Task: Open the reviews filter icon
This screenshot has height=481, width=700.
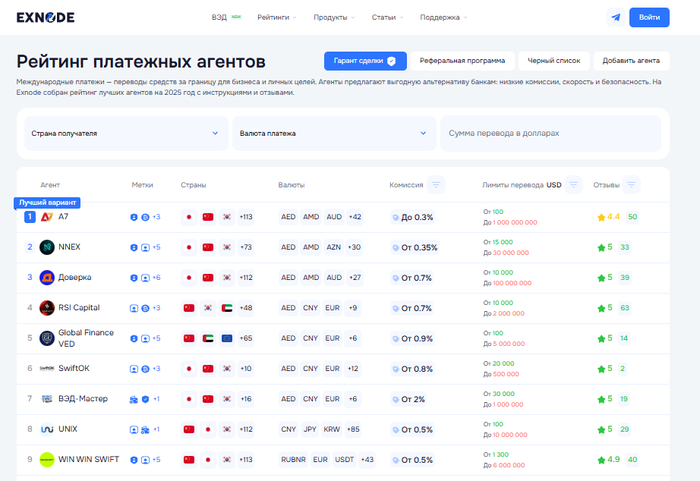Action: pos(631,185)
